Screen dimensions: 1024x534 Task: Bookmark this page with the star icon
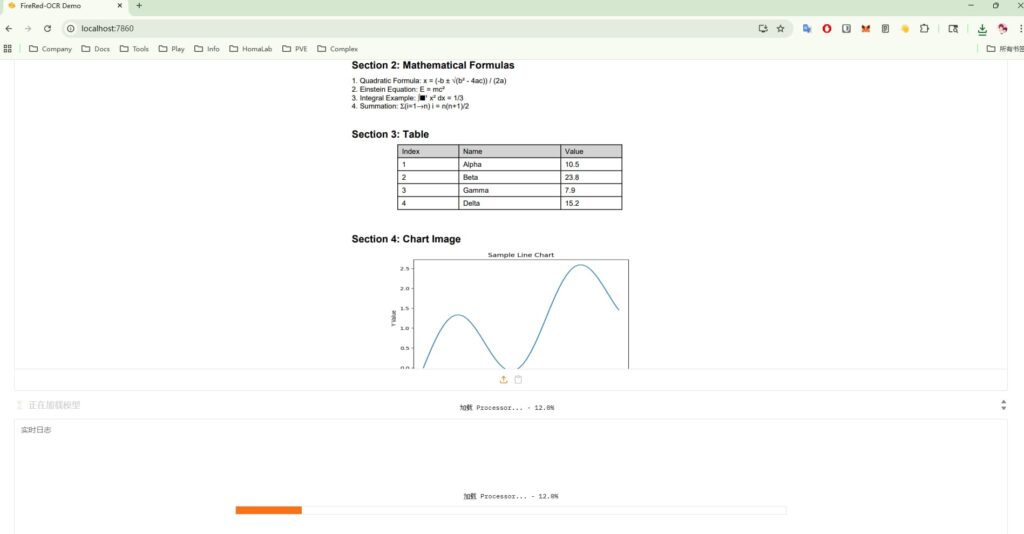pyautogui.click(x=780, y=29)
